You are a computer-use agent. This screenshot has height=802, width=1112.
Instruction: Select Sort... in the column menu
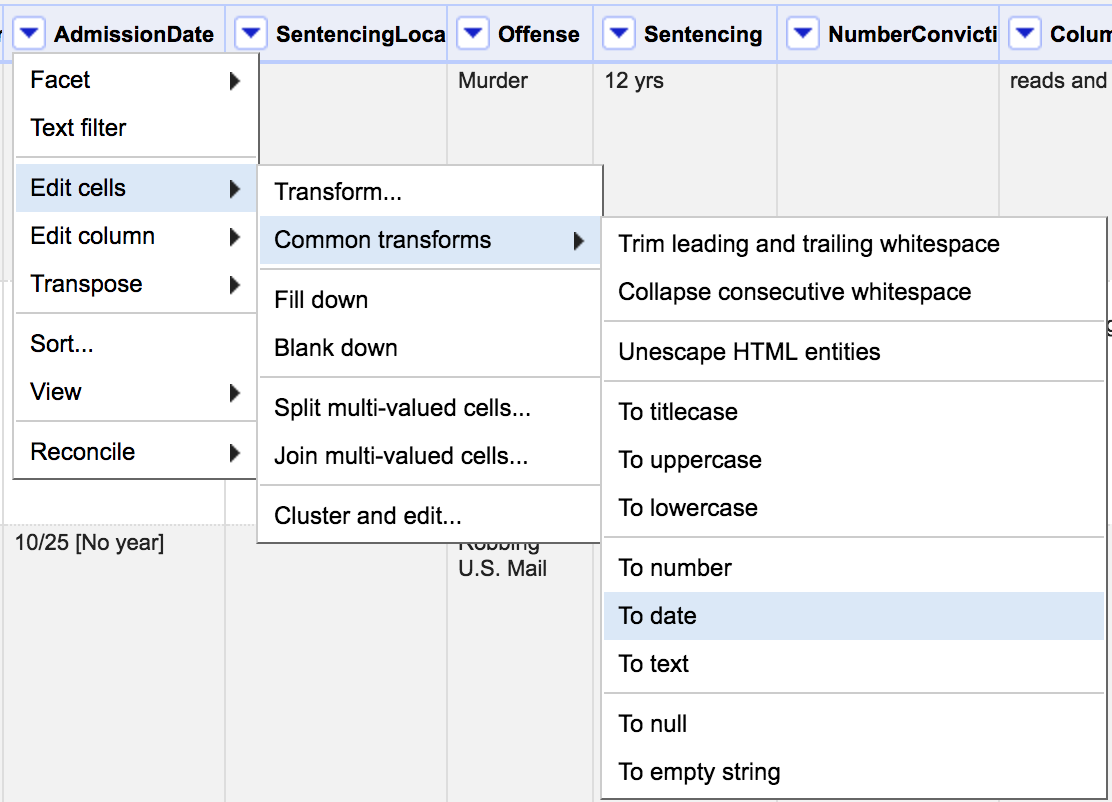coord(62,344)
